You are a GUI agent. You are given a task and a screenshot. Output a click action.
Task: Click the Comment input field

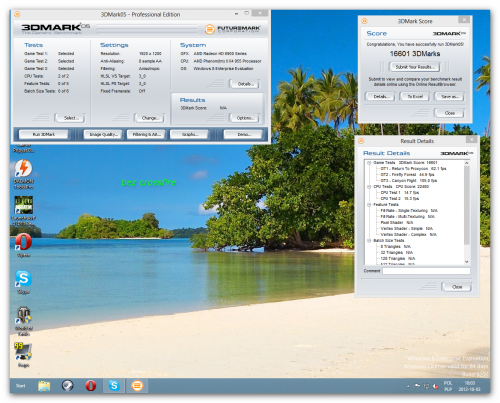[426, 271]
